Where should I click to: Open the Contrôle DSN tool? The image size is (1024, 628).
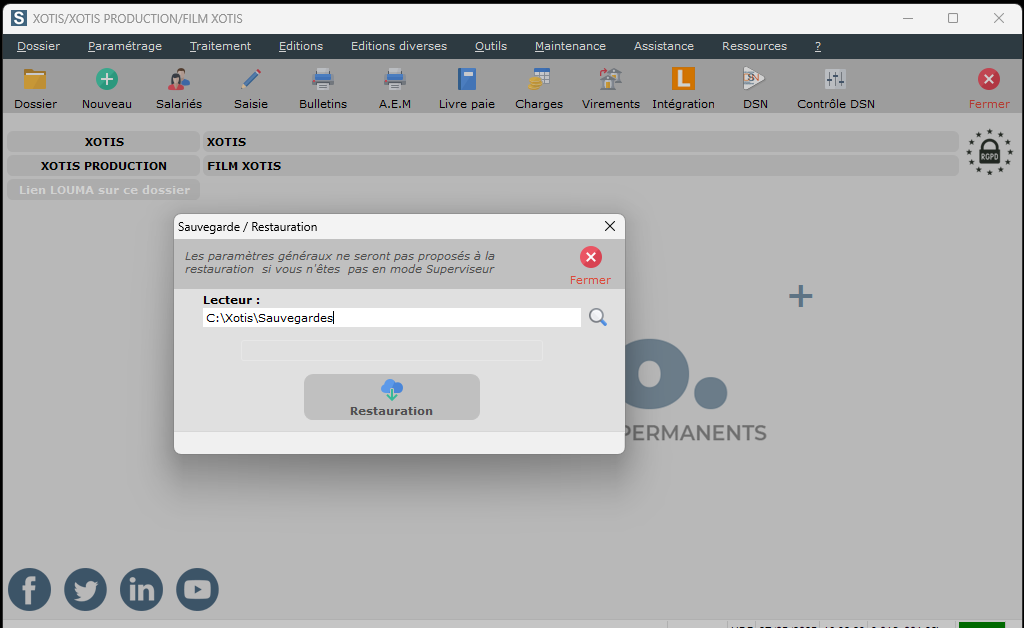click(836, 89)
